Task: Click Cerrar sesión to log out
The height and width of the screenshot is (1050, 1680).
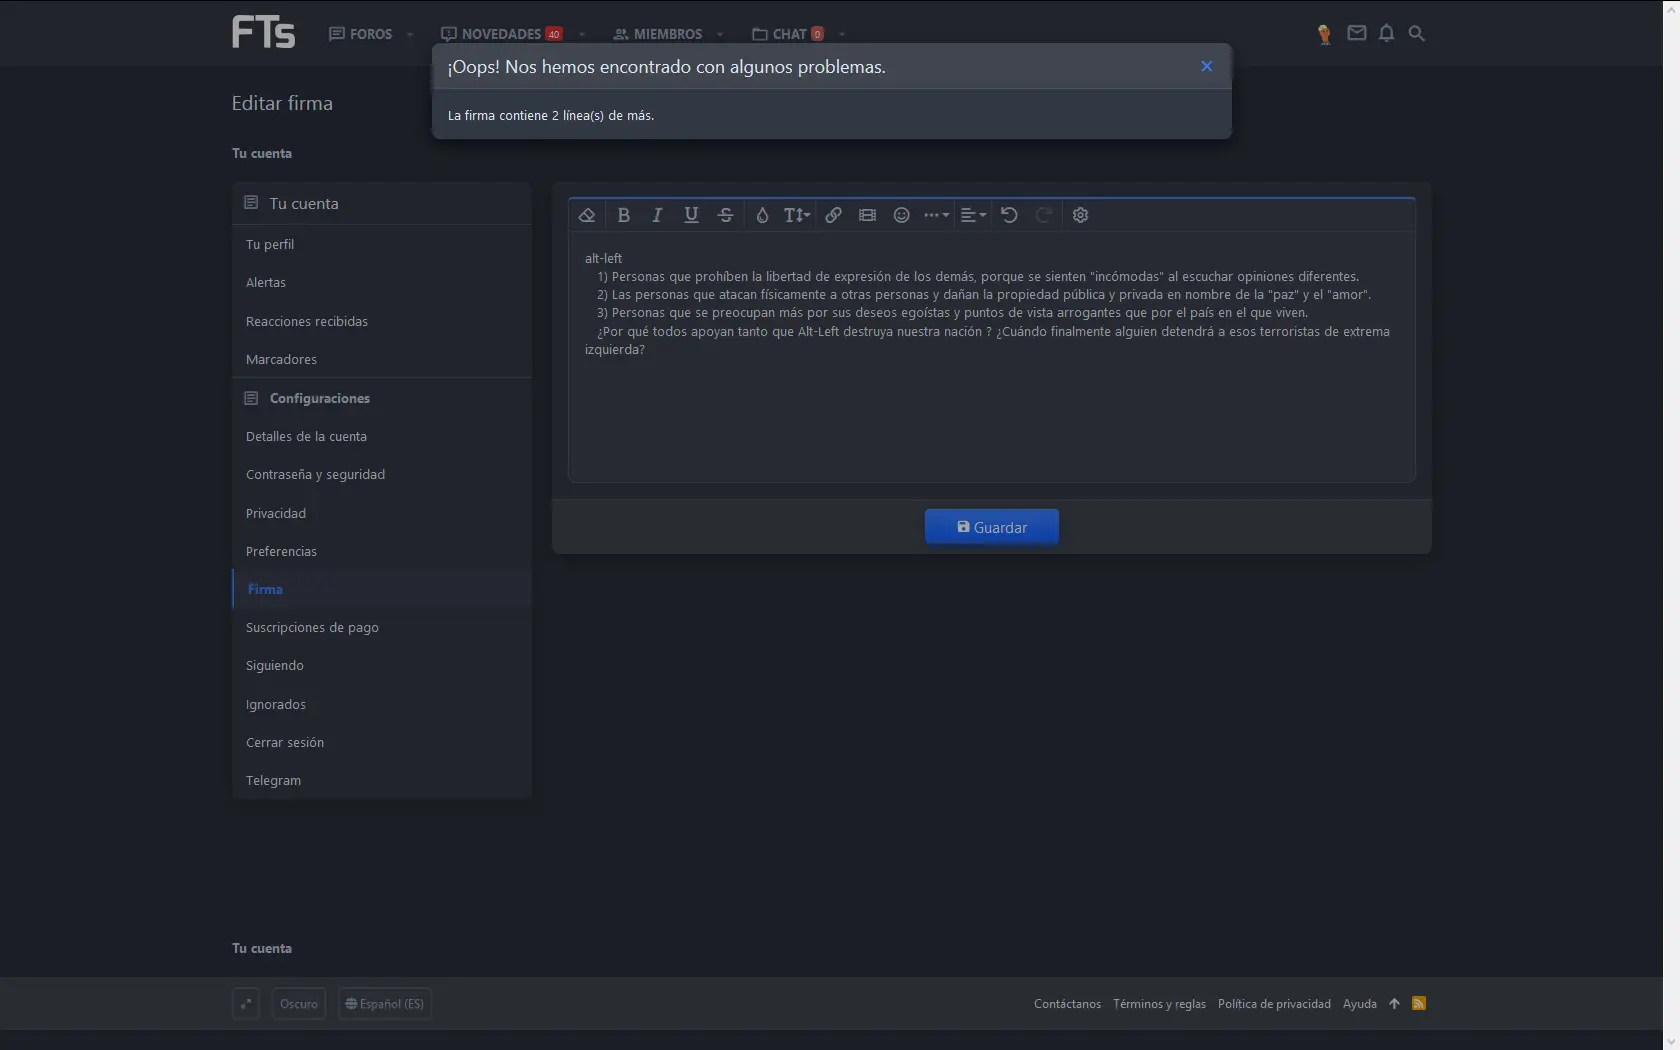Action: [x=381, y=742]
